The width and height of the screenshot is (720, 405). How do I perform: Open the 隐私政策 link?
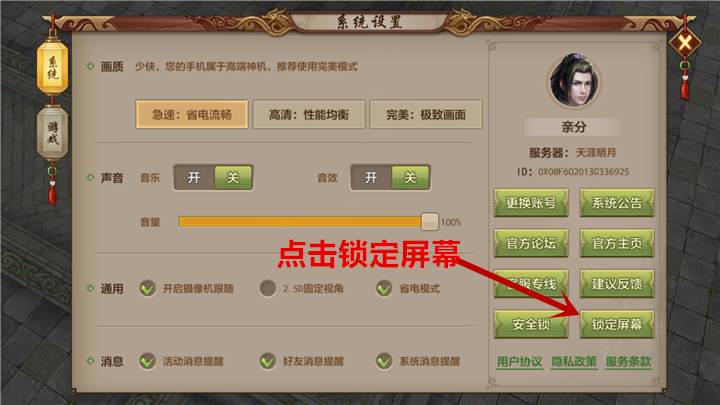click(x=574, y=362)
